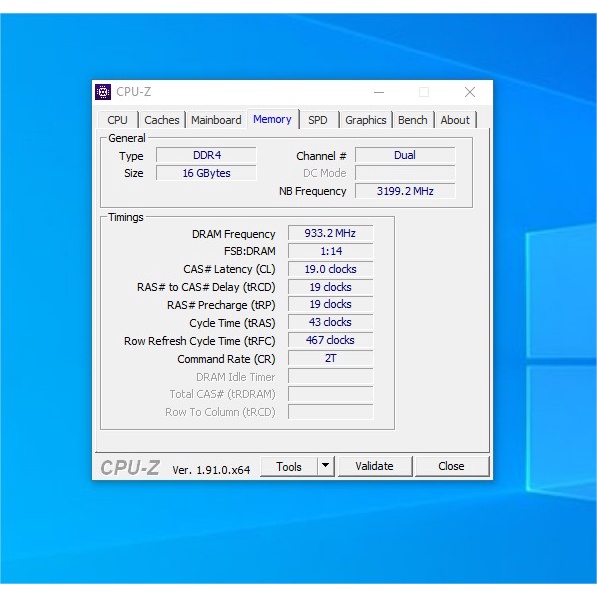Click the empty DC Mode field
The image size is (597, 597).
pos(405,173)
